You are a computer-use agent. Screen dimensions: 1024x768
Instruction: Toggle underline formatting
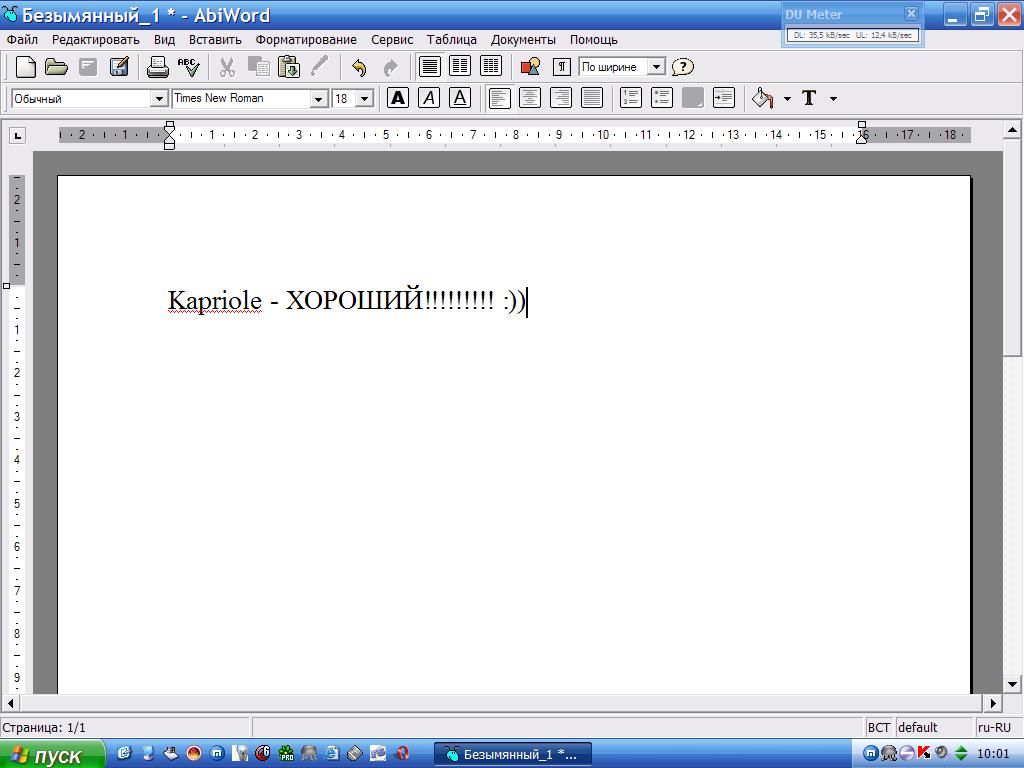pyautogui.click(x=460, y=98)
